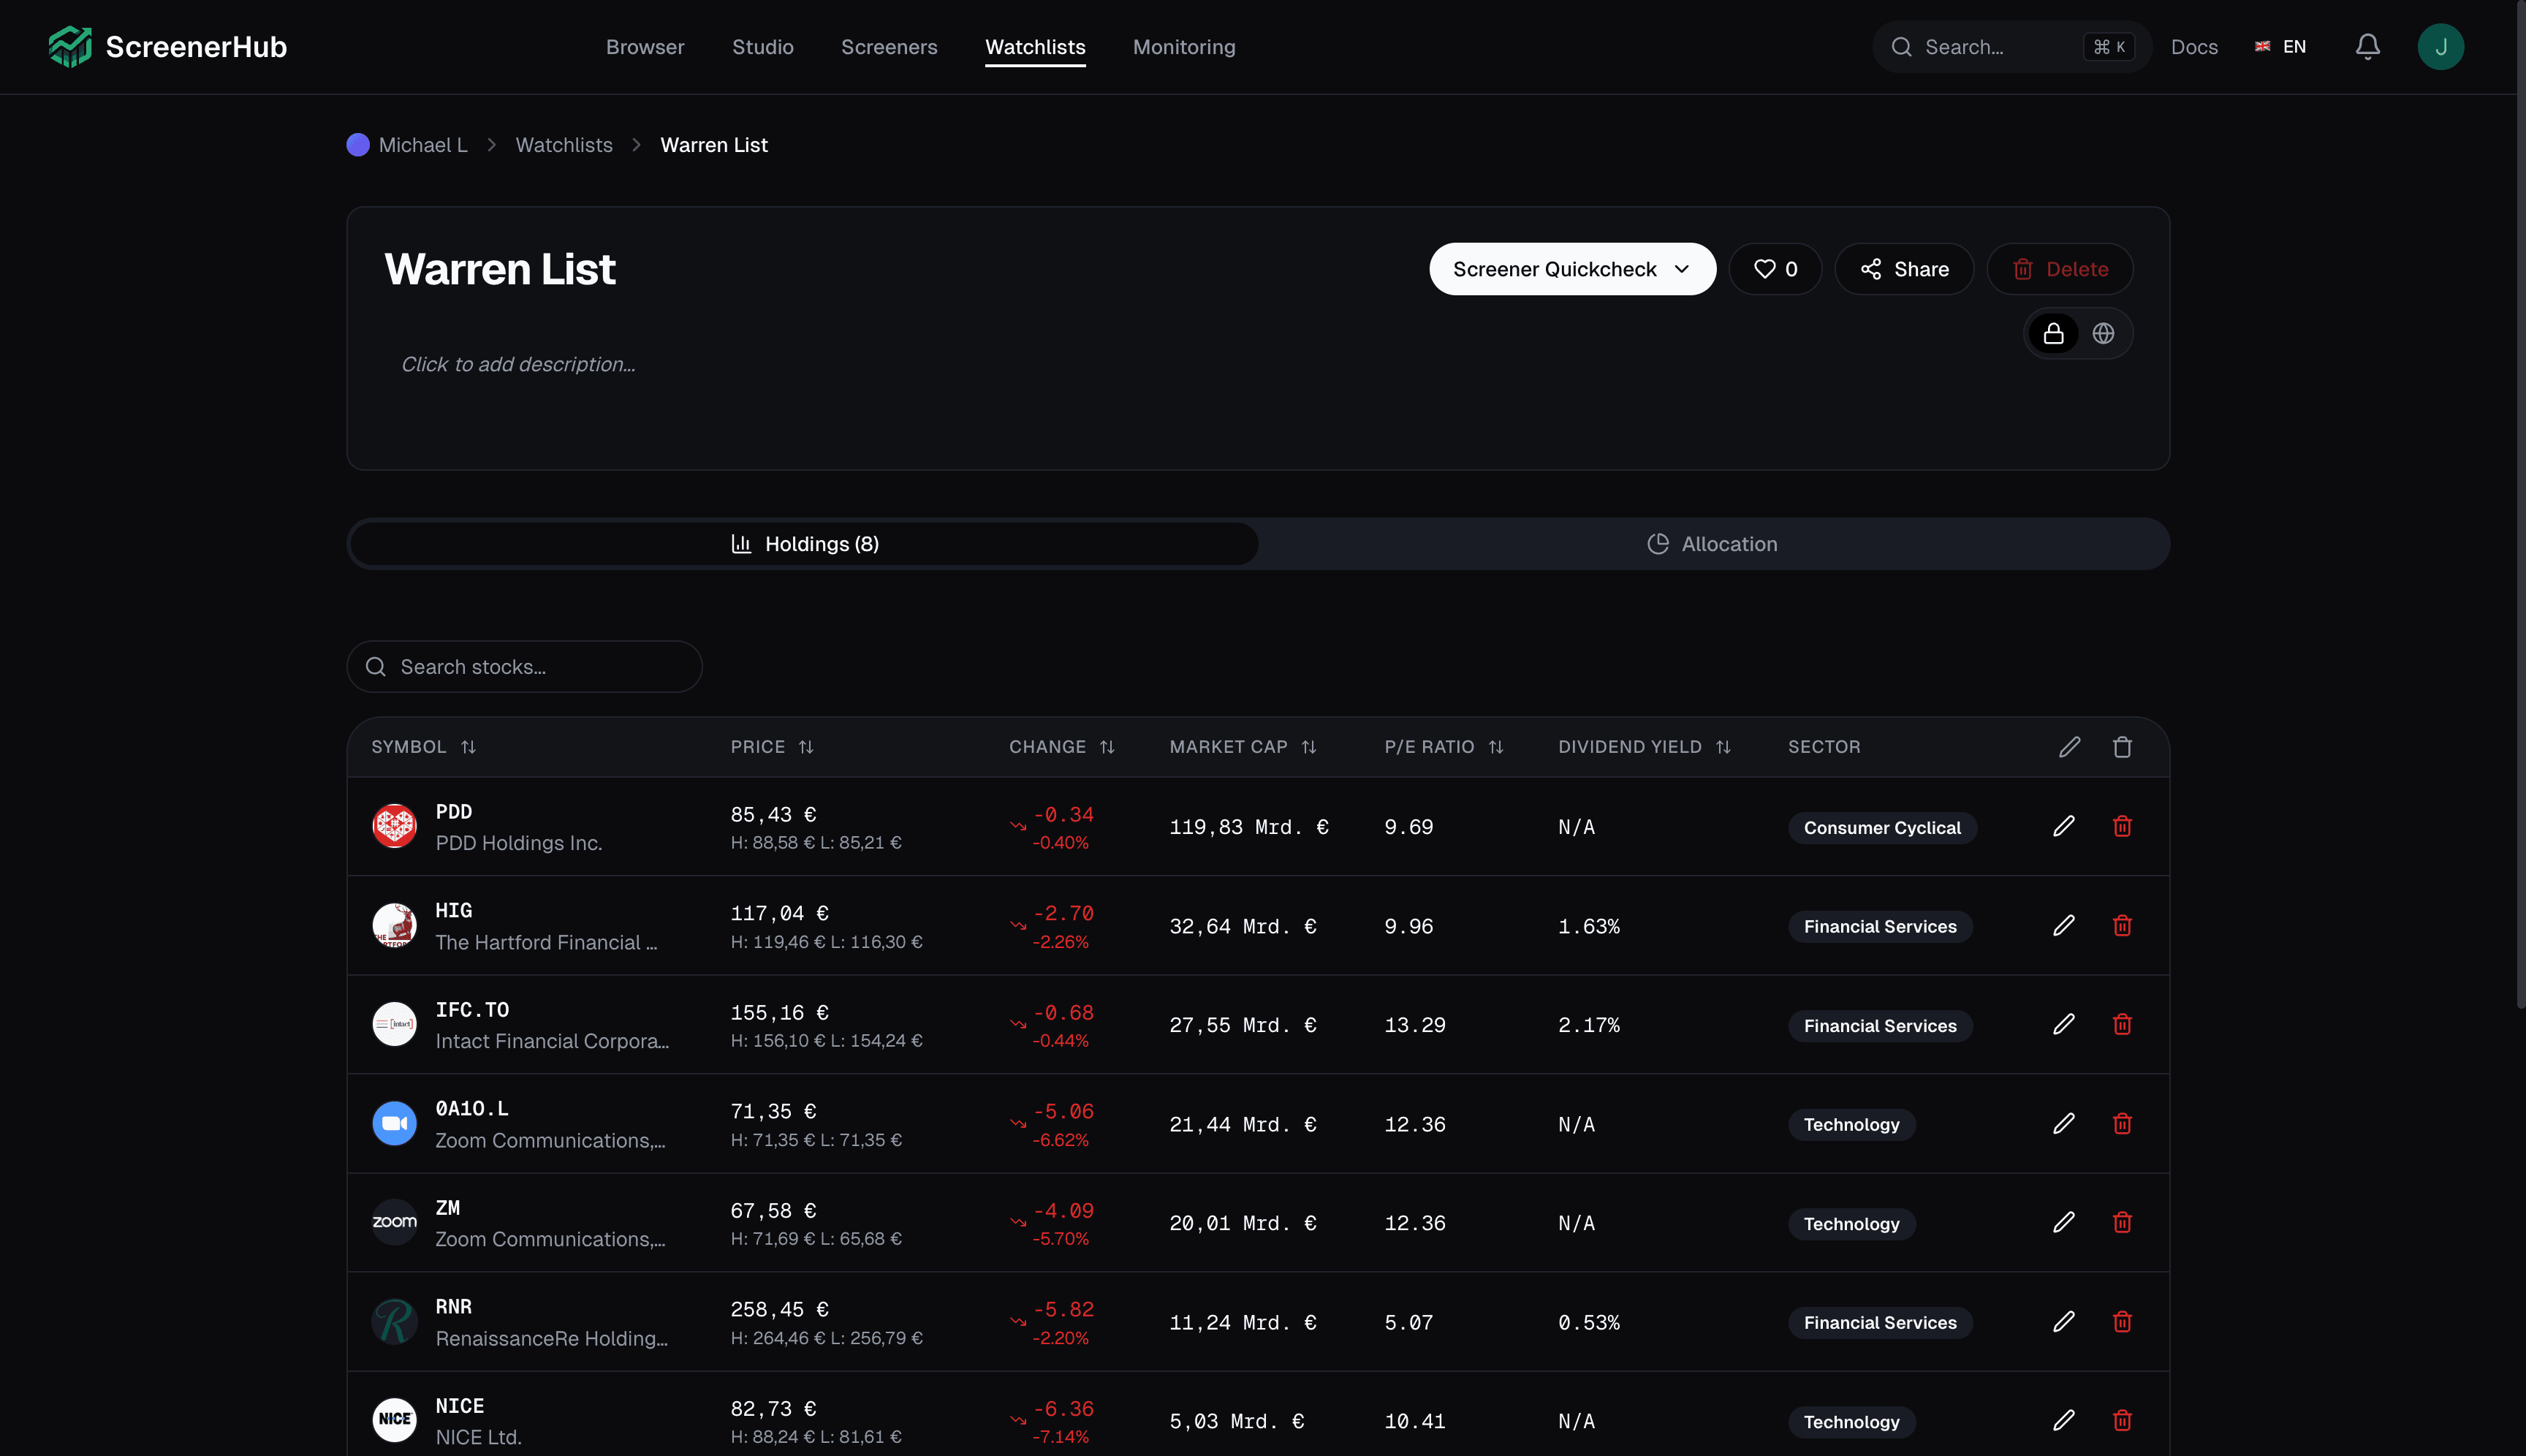The image size is (2526, 1456).
Task: Remove HIG with the red trash icon
Action: (x=2122, y=925)
